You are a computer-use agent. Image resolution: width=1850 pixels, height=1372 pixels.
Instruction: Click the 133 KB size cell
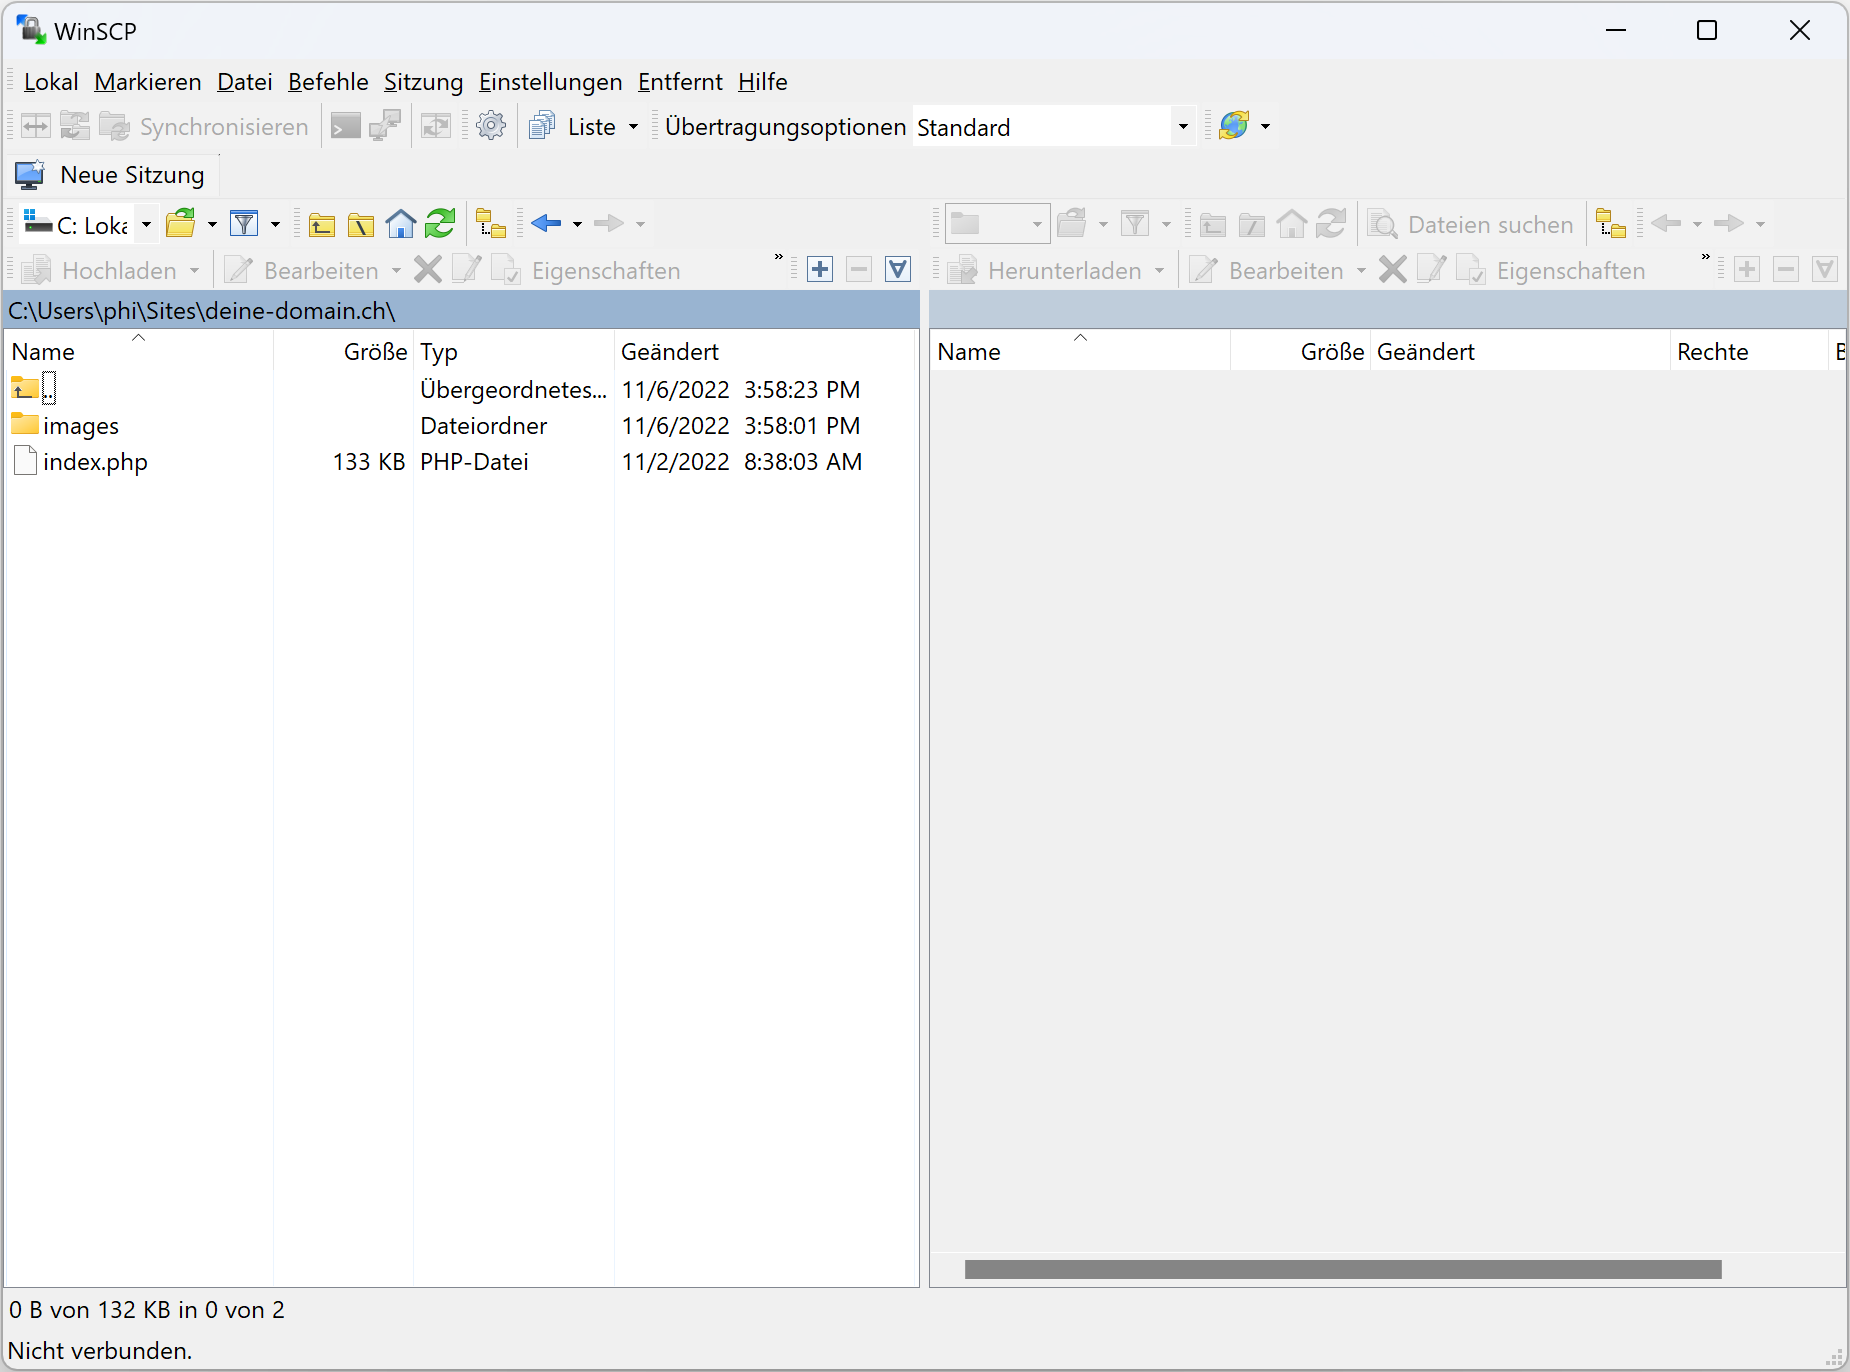pyautogui.click(x=368, y=462)
